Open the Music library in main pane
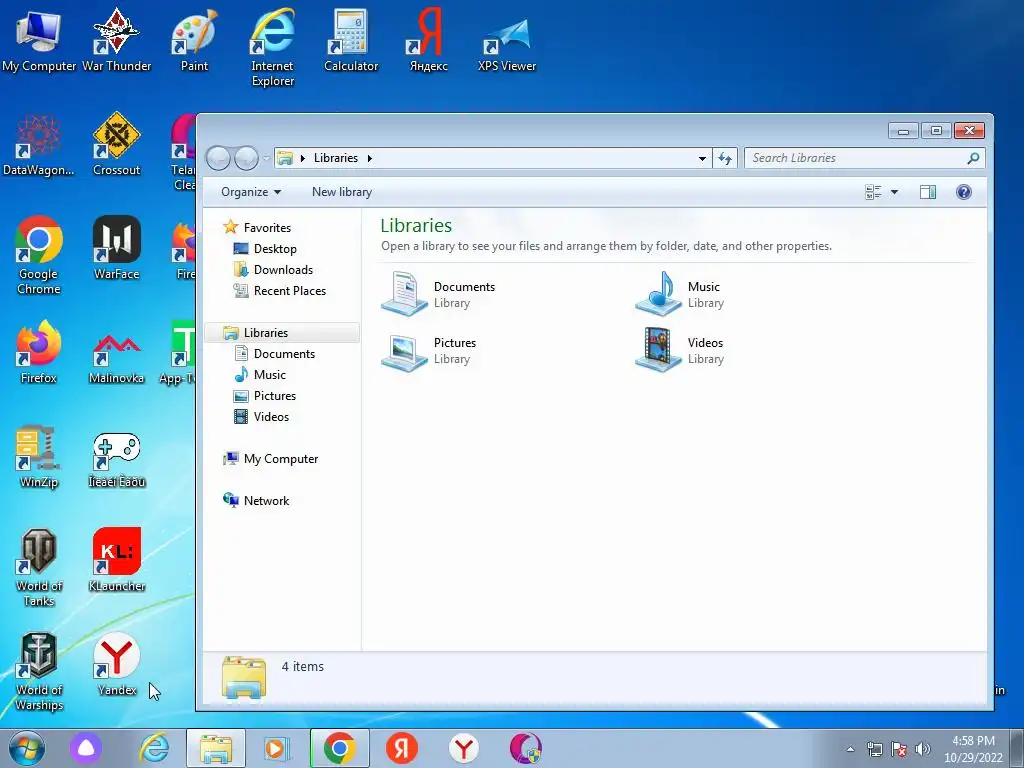Image resolution: width=1024 pixels, height=768 pixels. (x=679, y=294)
